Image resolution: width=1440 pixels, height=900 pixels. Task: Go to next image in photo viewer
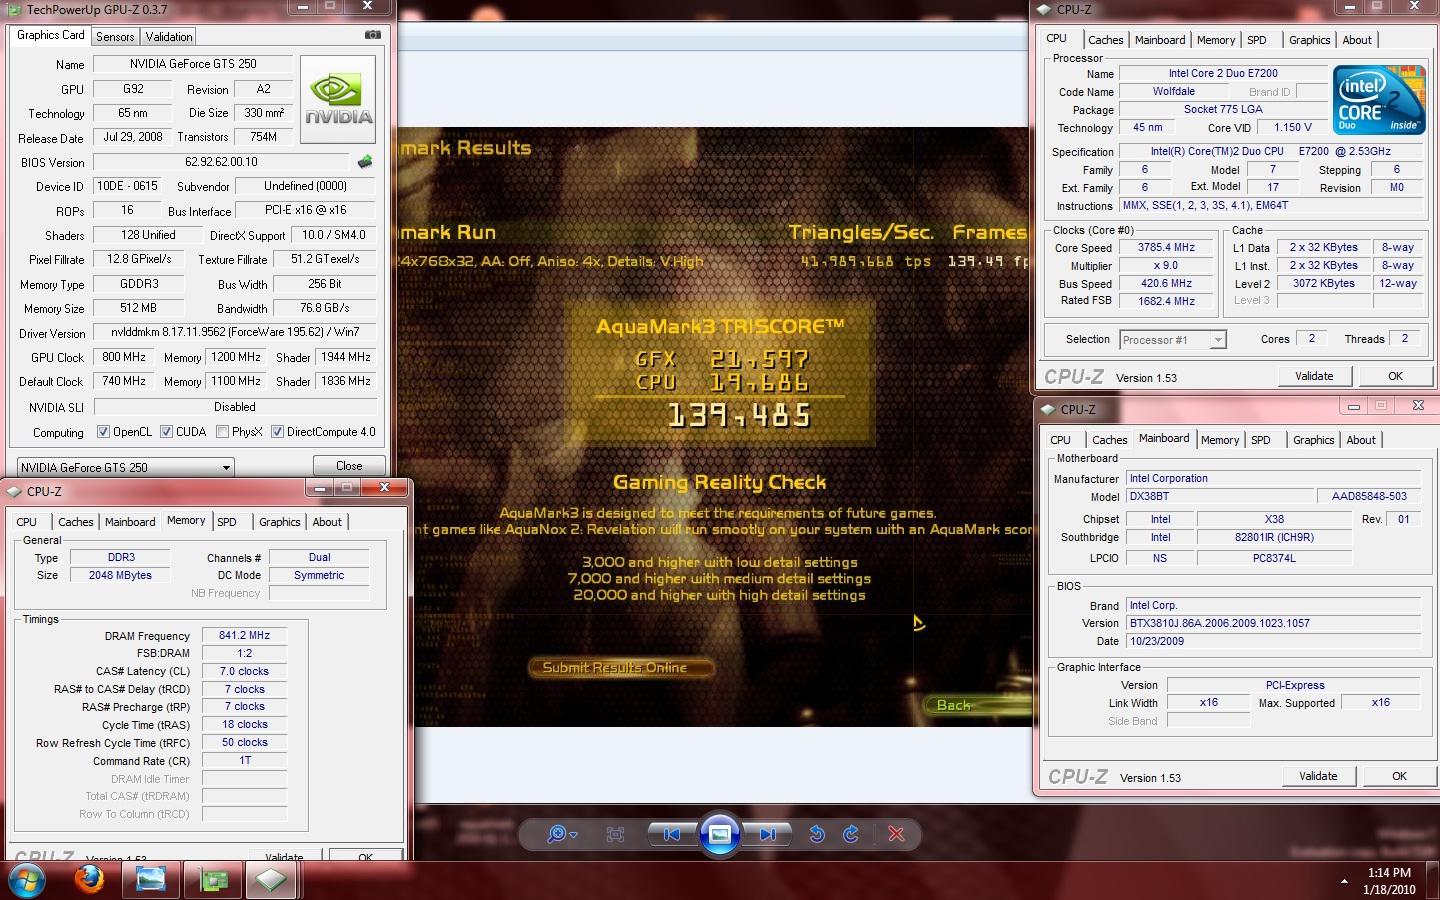pyautogui.click(x=767, y=834)
